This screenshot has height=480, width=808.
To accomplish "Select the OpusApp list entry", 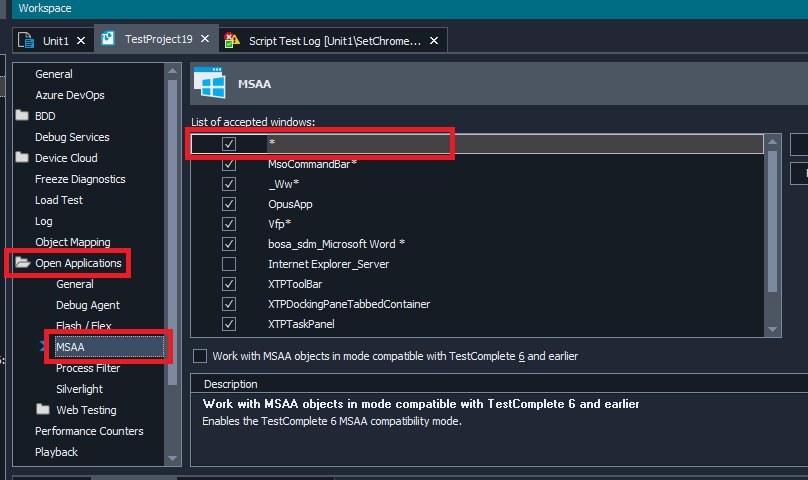I will [290, 204].
